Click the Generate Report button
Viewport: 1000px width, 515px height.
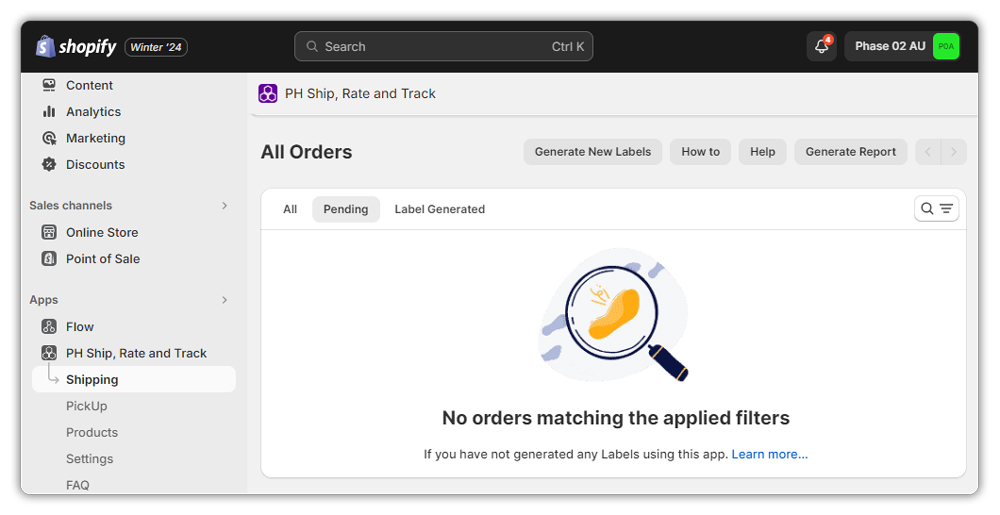click(x=850, y=152)
